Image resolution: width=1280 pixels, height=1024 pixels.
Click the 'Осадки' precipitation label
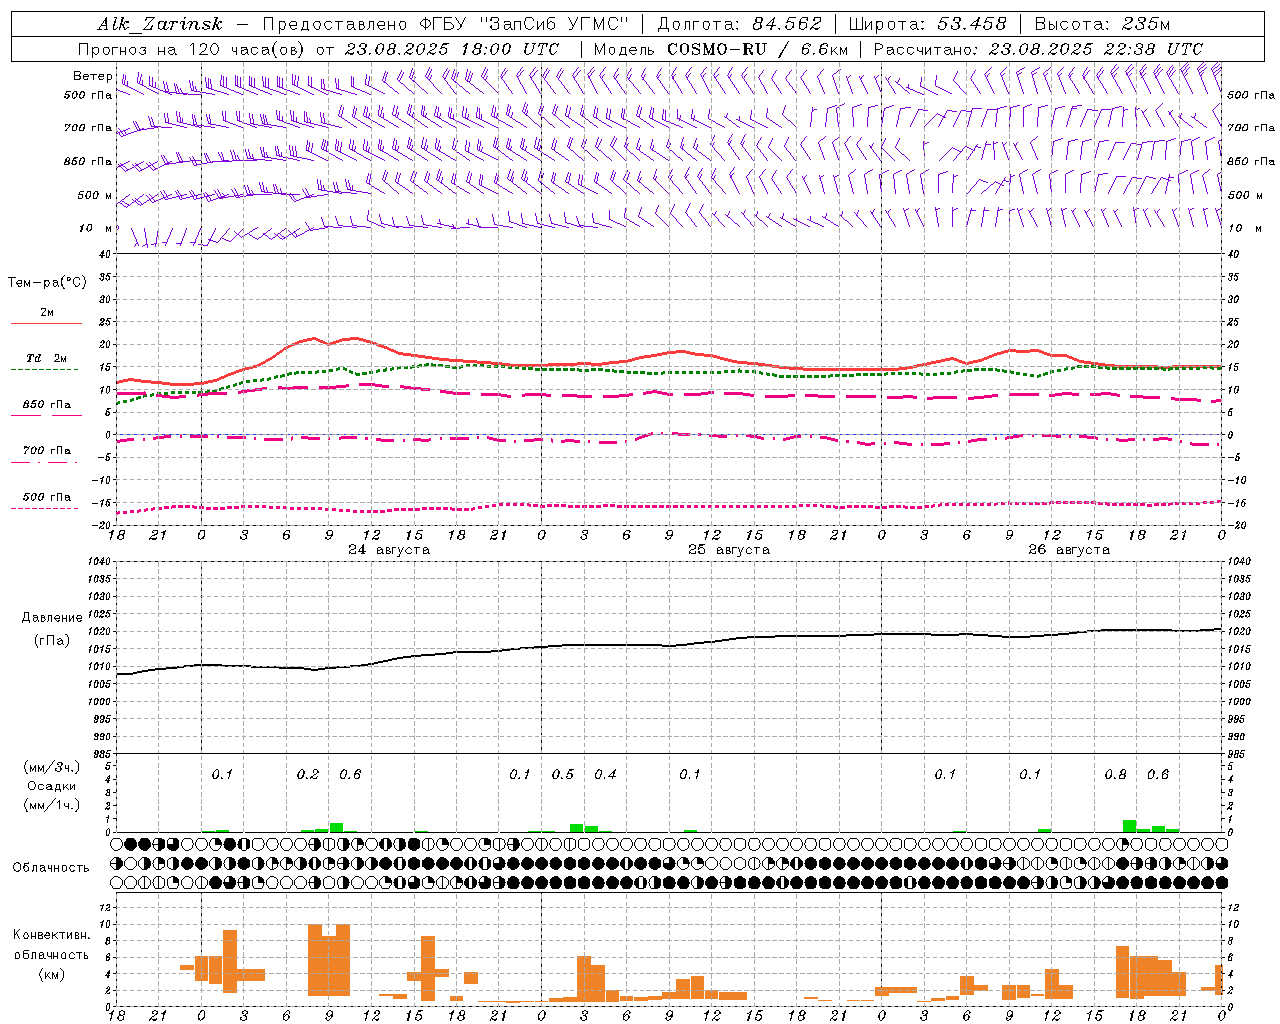point(52,786)
